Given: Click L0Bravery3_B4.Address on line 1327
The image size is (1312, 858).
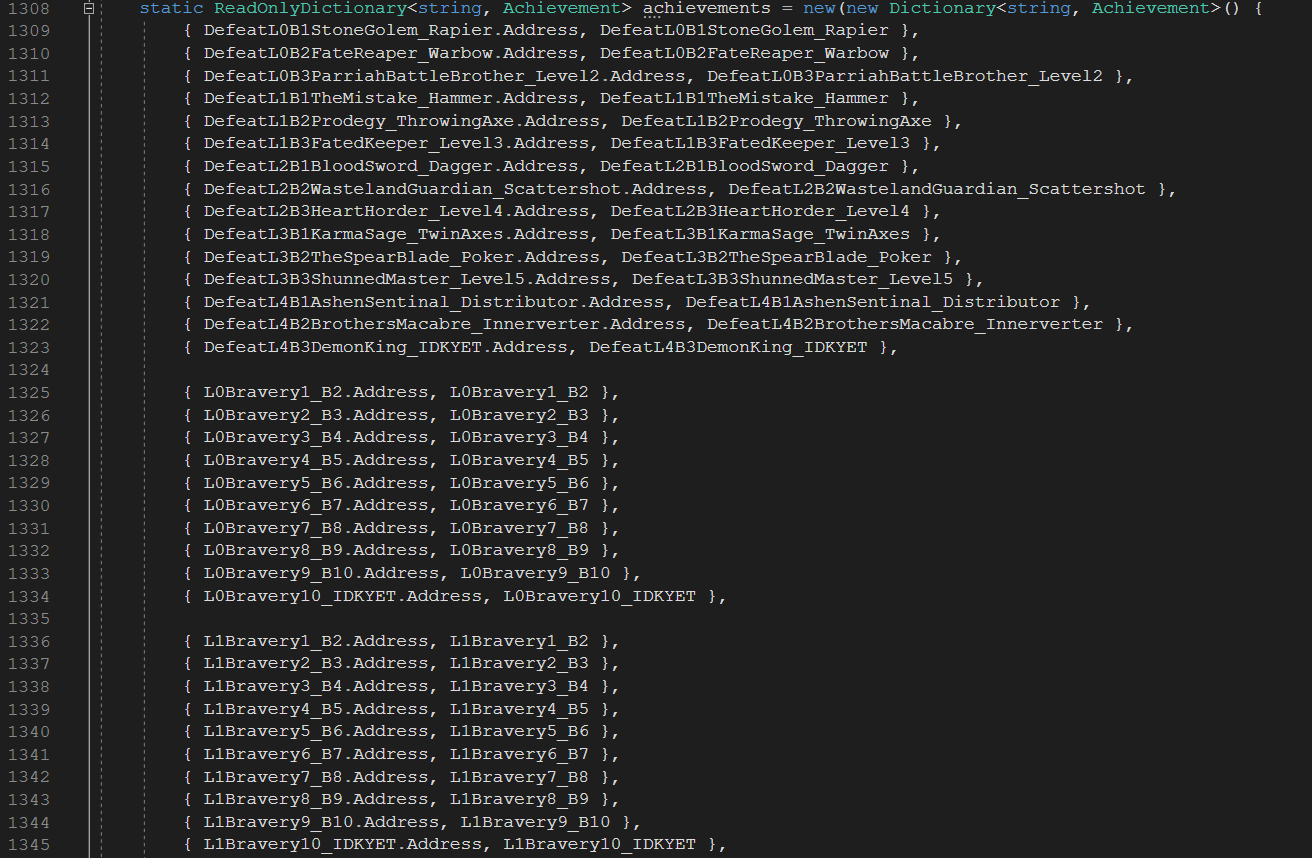Looking at the screenshot, I should pos(316,437).
